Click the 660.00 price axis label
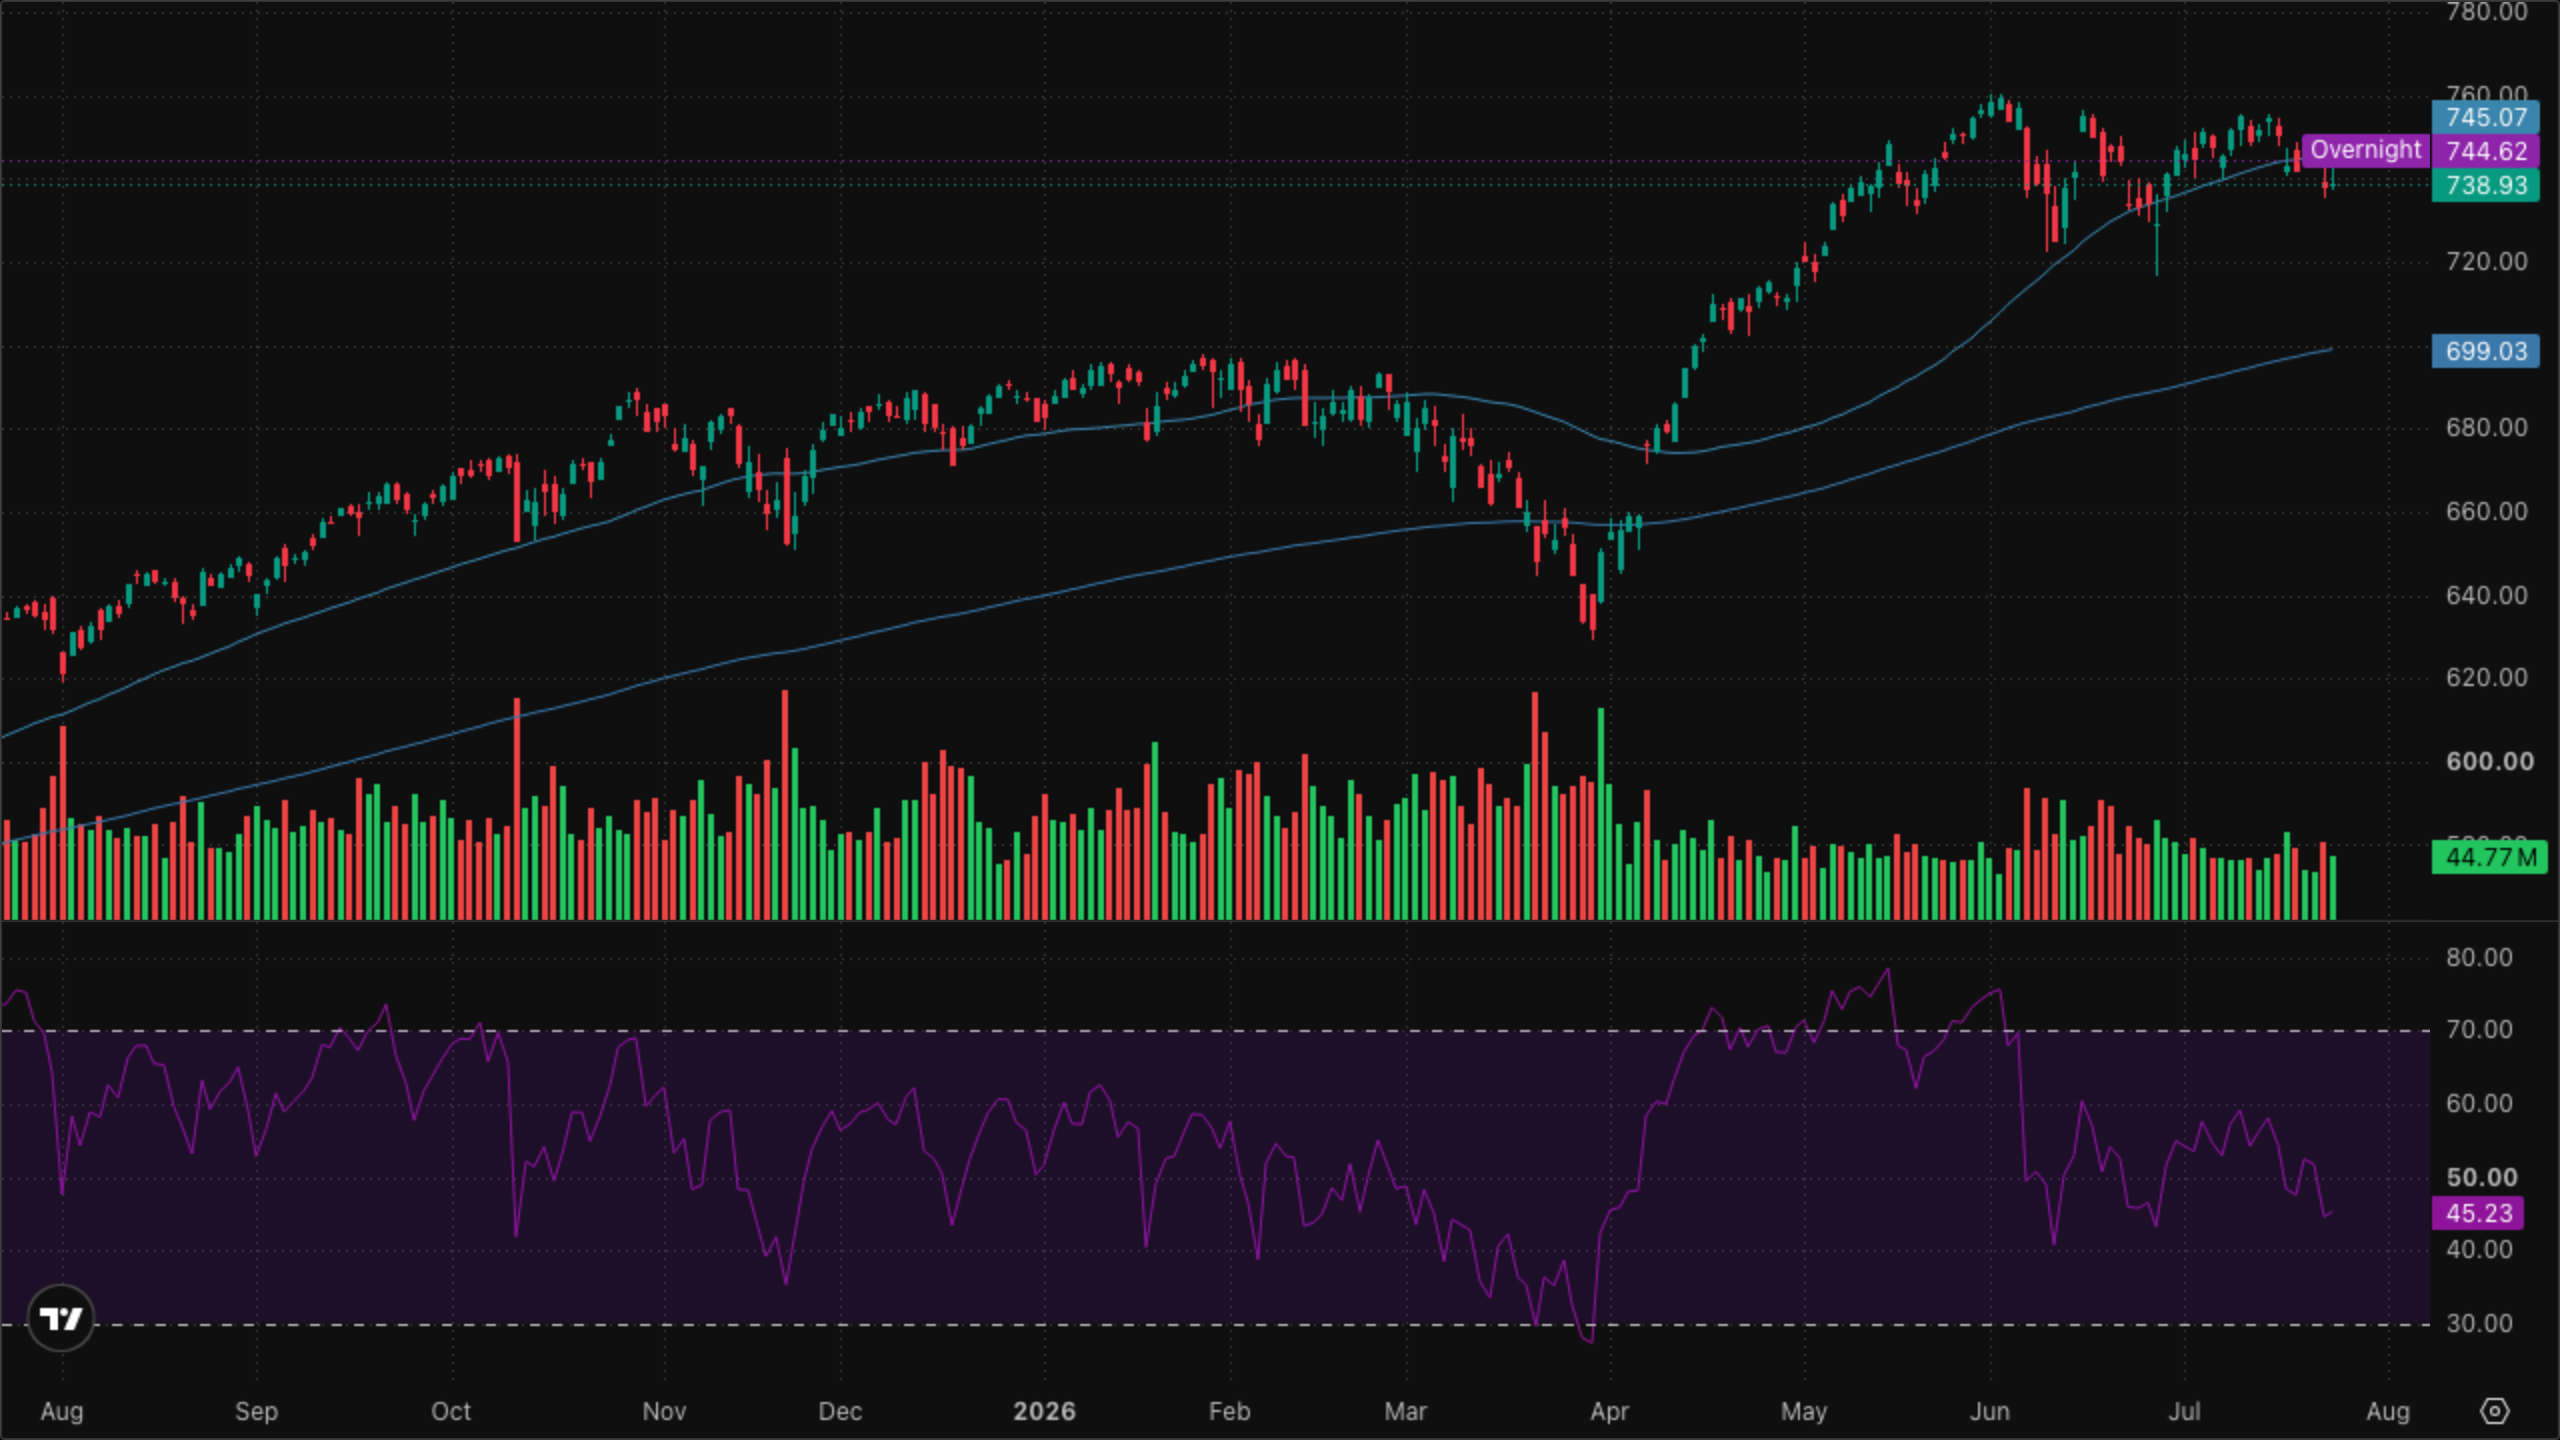Image resolution: width=2560 pixels, height=1440 pixels. coord(2486,512)
